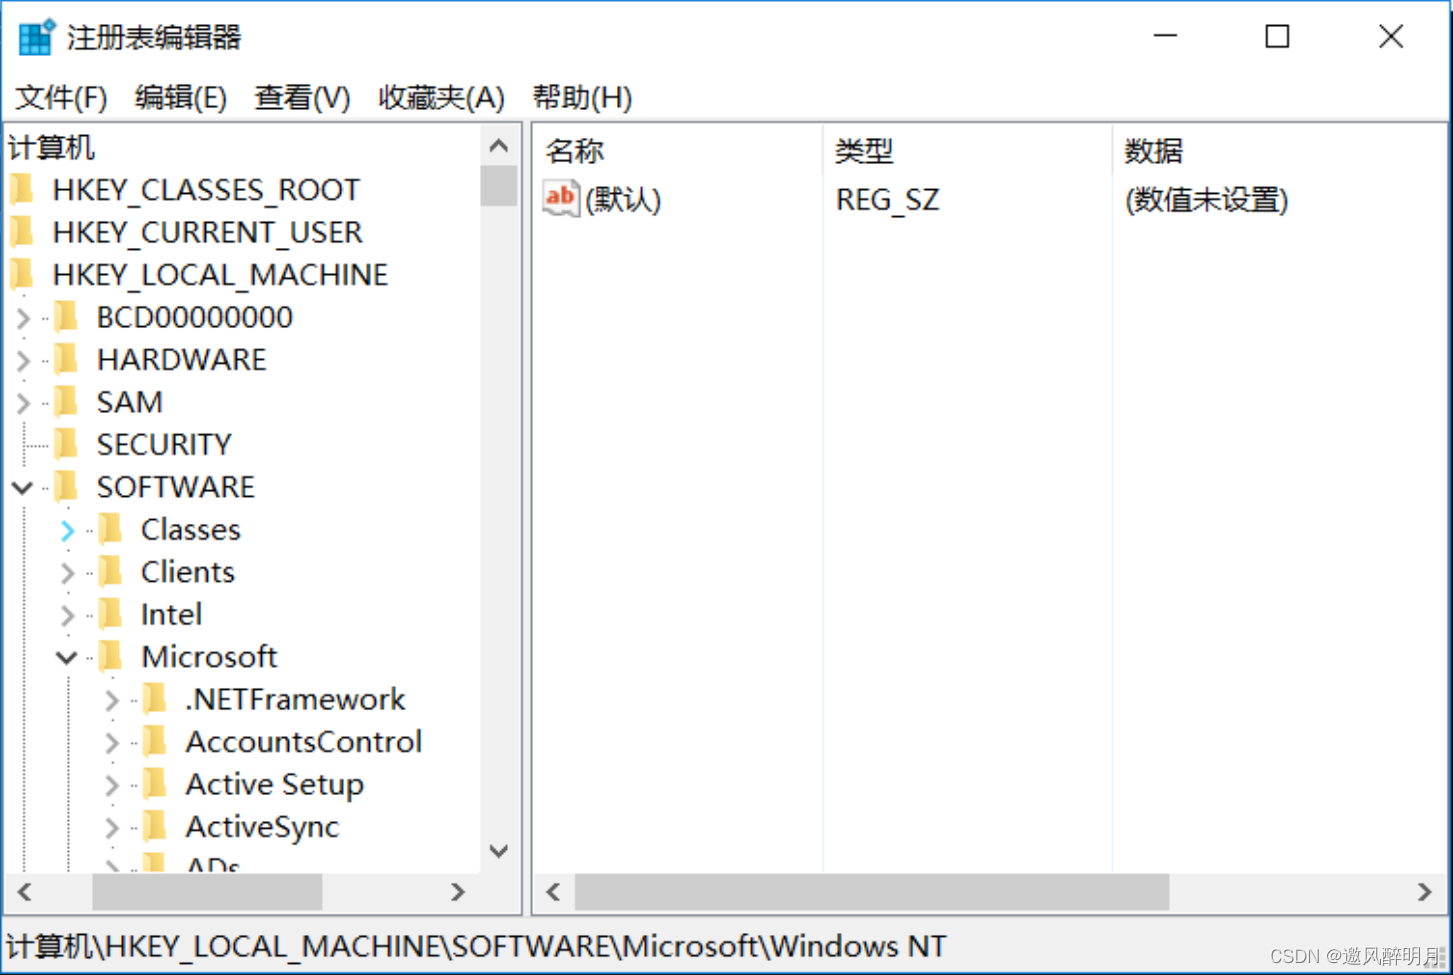Viewport: 1453px width, 975px height.
Task: Expand the BCD00000000 tree node
Action: point(22,316)
